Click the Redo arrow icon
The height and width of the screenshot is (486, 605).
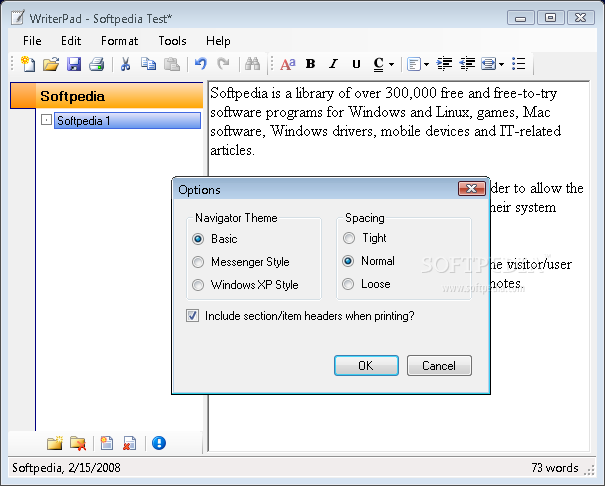pyautogui.click(x=223, y=64)
